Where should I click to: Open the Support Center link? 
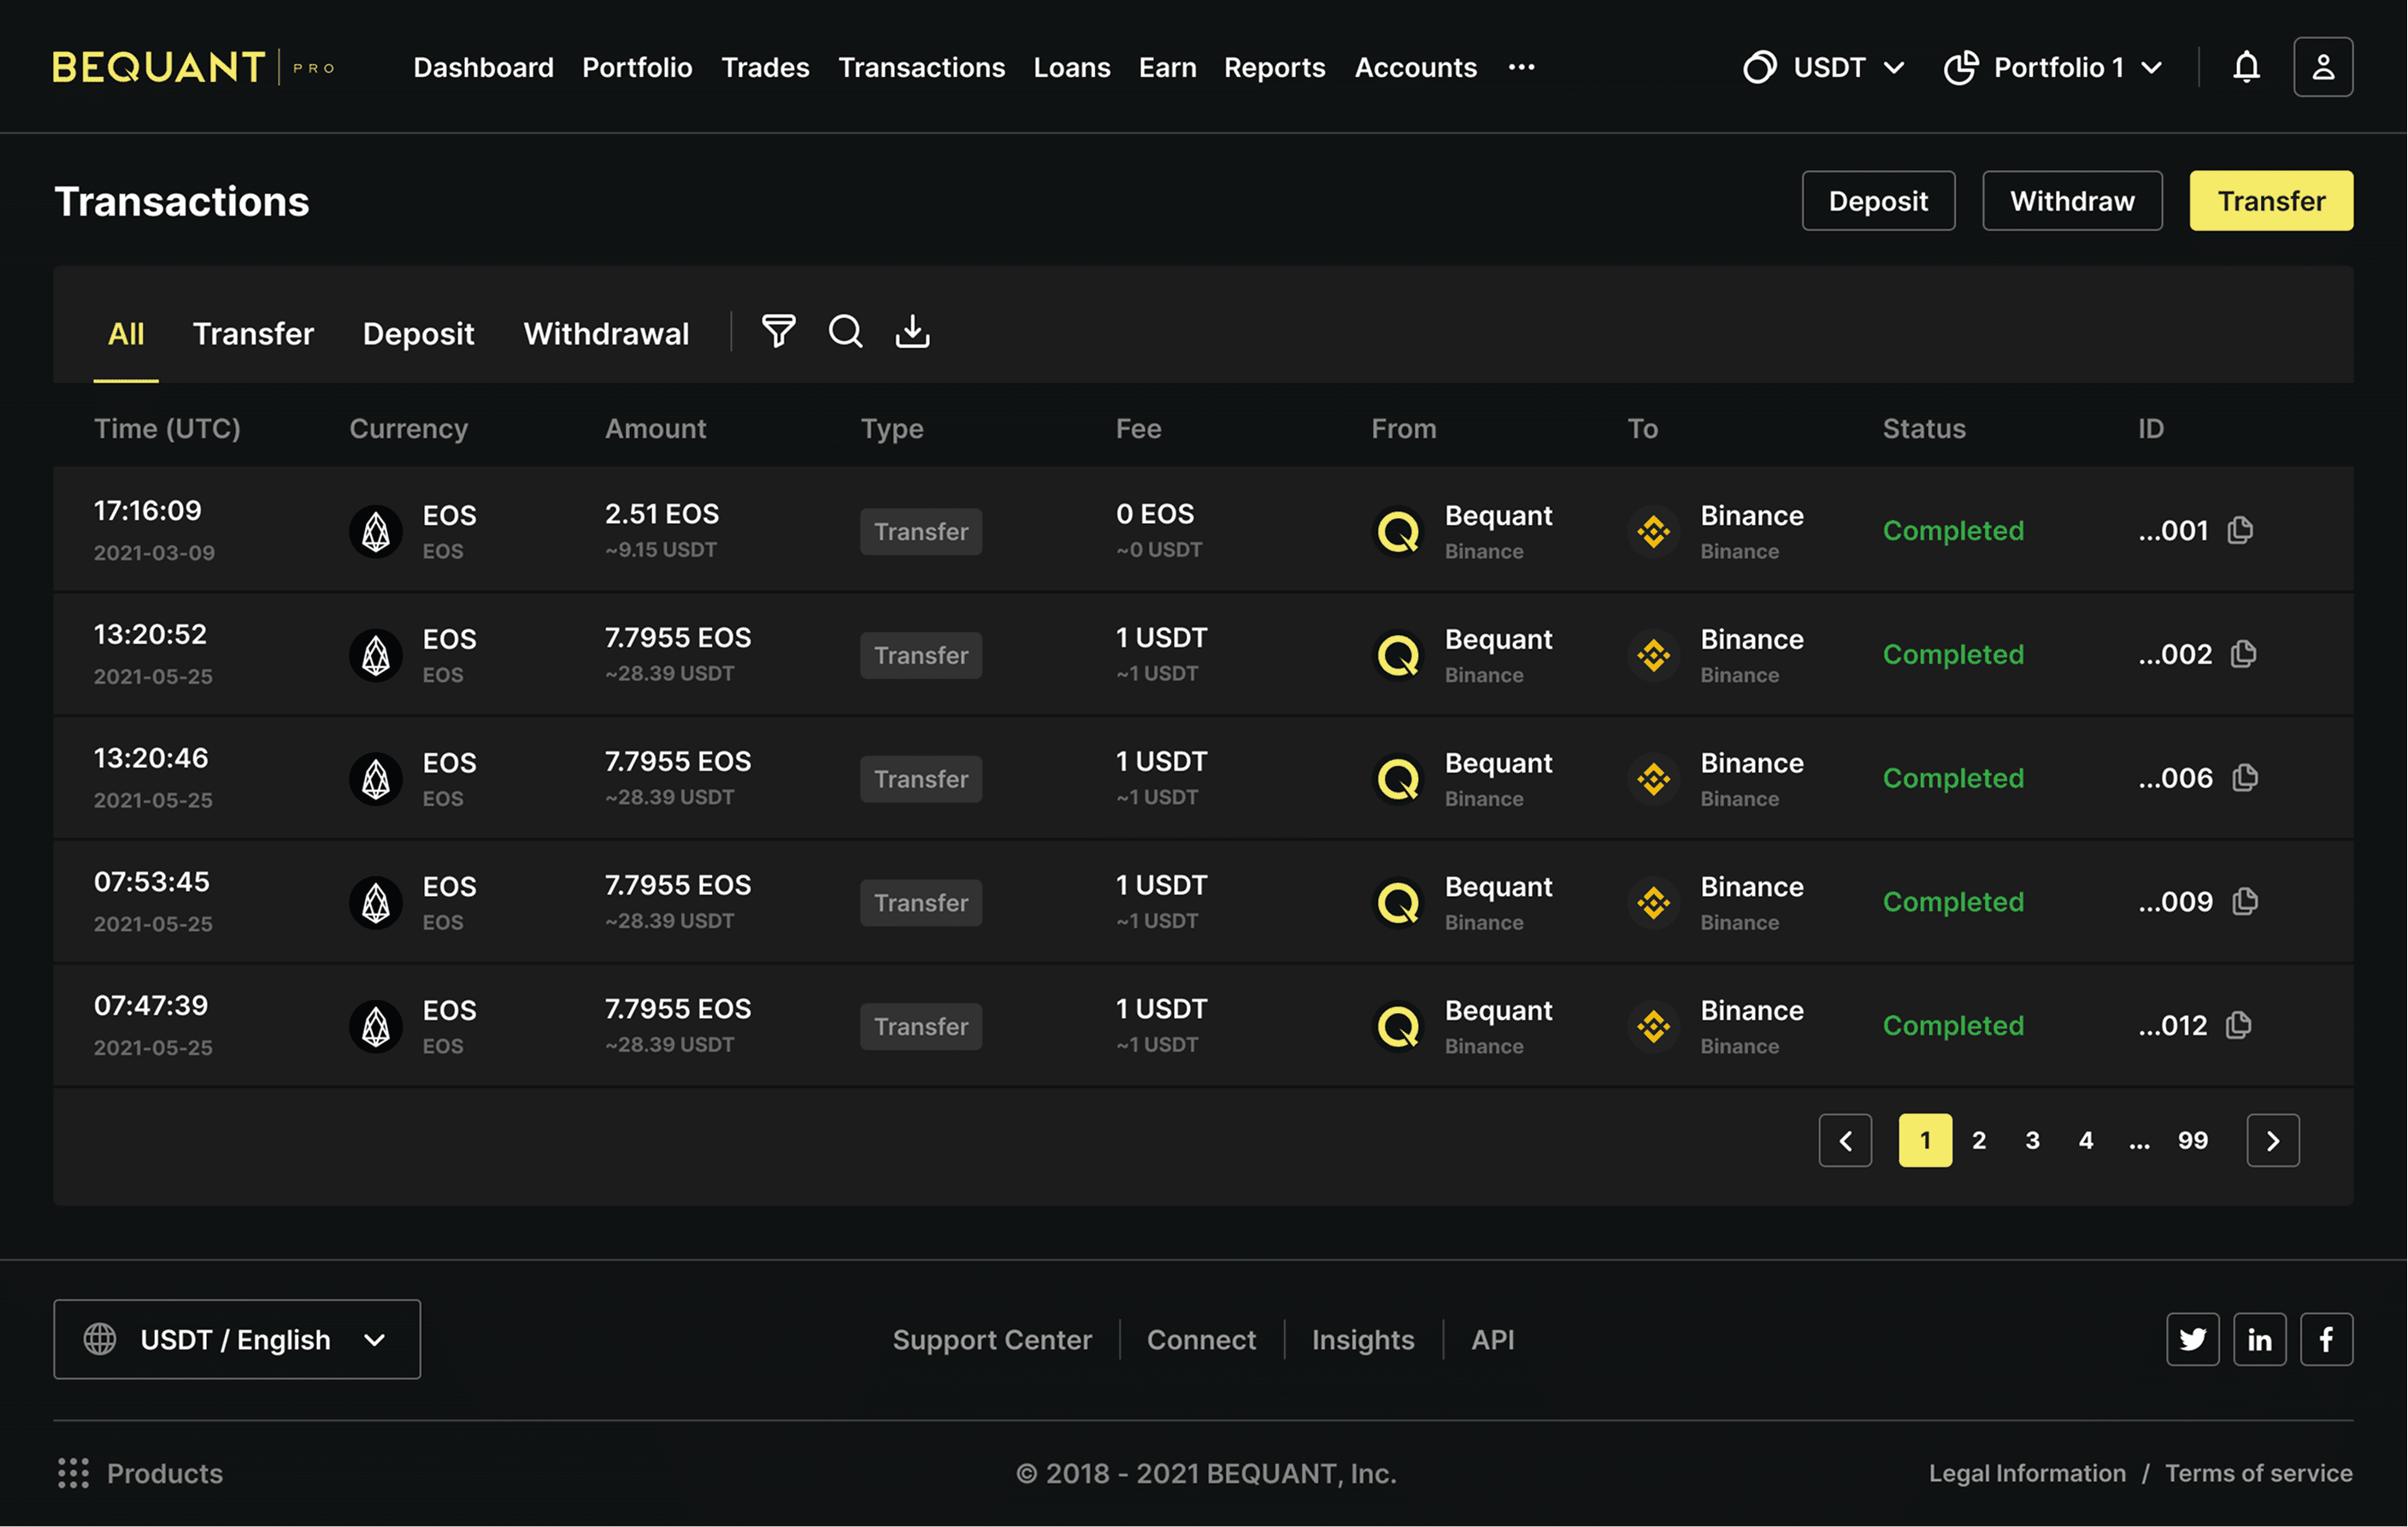[x=991, y=1339]
